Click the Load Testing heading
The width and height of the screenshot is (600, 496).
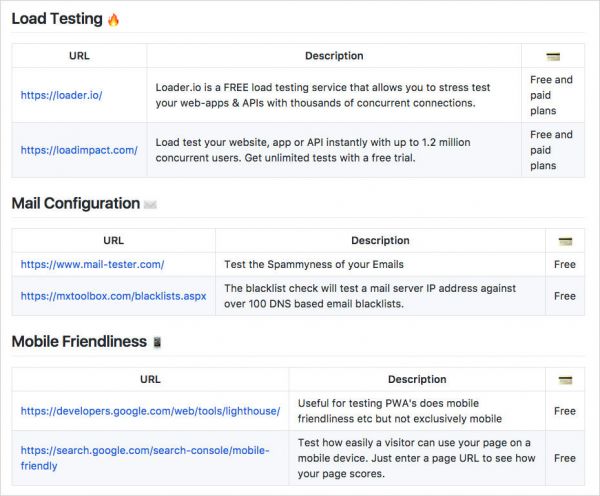pos(57,19)
